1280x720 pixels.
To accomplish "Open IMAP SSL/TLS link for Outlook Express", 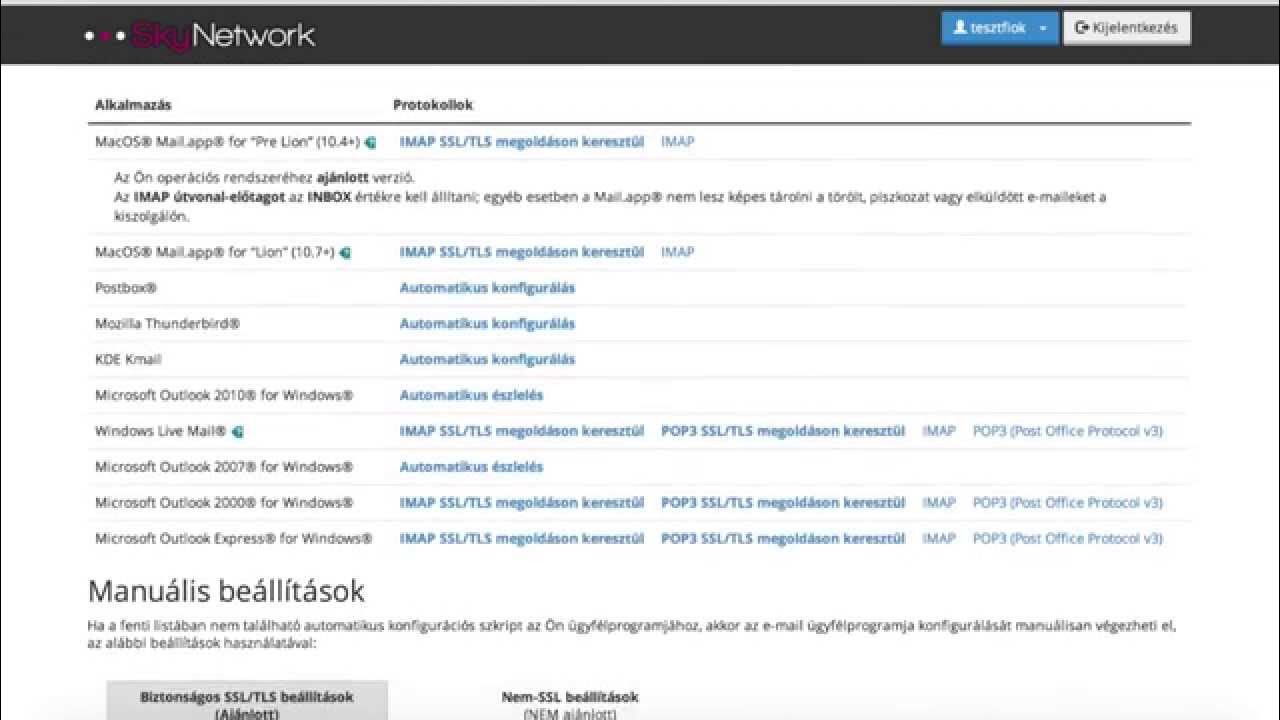I will (522, 538).
